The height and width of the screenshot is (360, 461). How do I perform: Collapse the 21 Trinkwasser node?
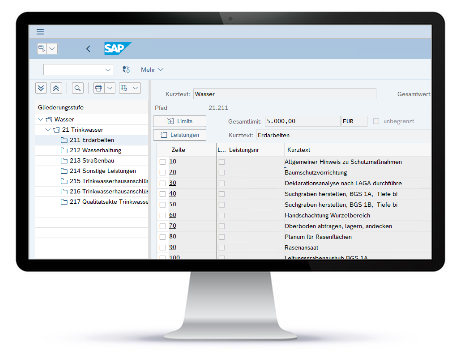point(48,130)
